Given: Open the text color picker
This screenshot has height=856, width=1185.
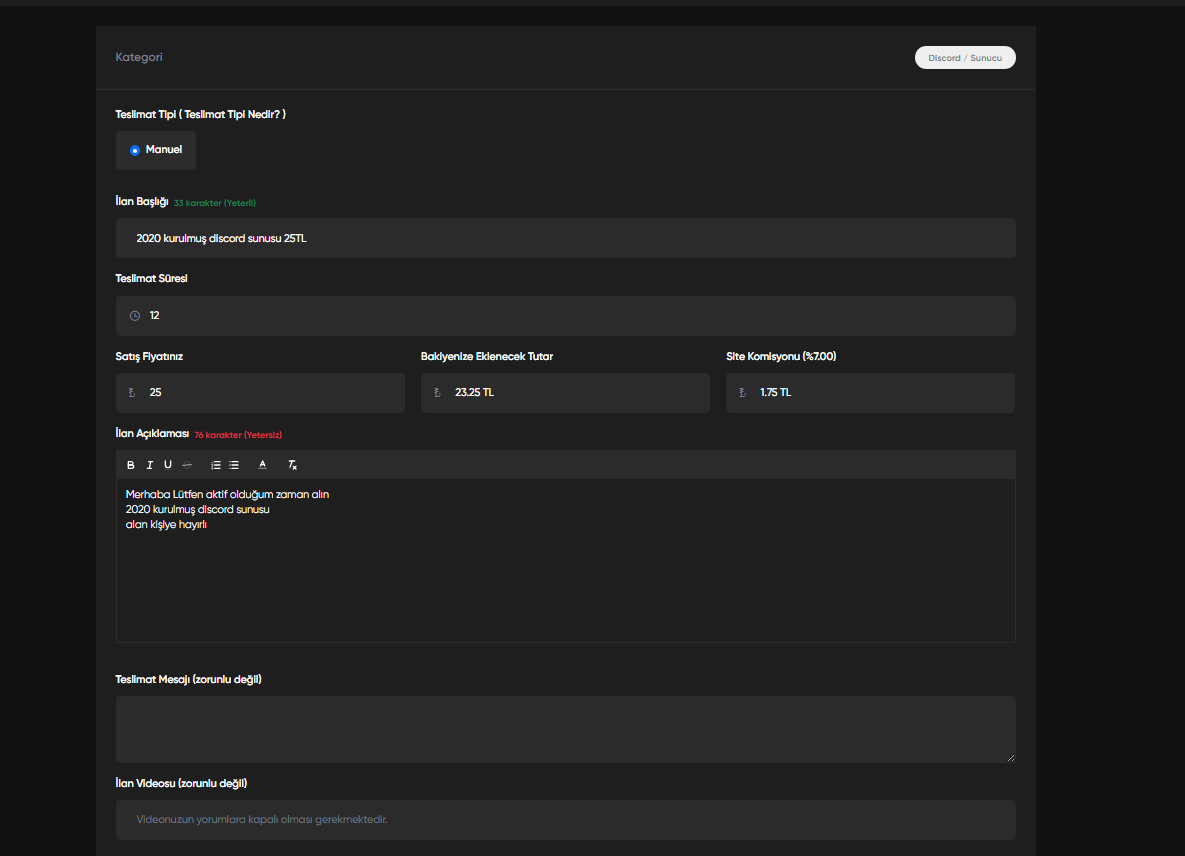Looking at the screenshot, I should coord(262,465).
